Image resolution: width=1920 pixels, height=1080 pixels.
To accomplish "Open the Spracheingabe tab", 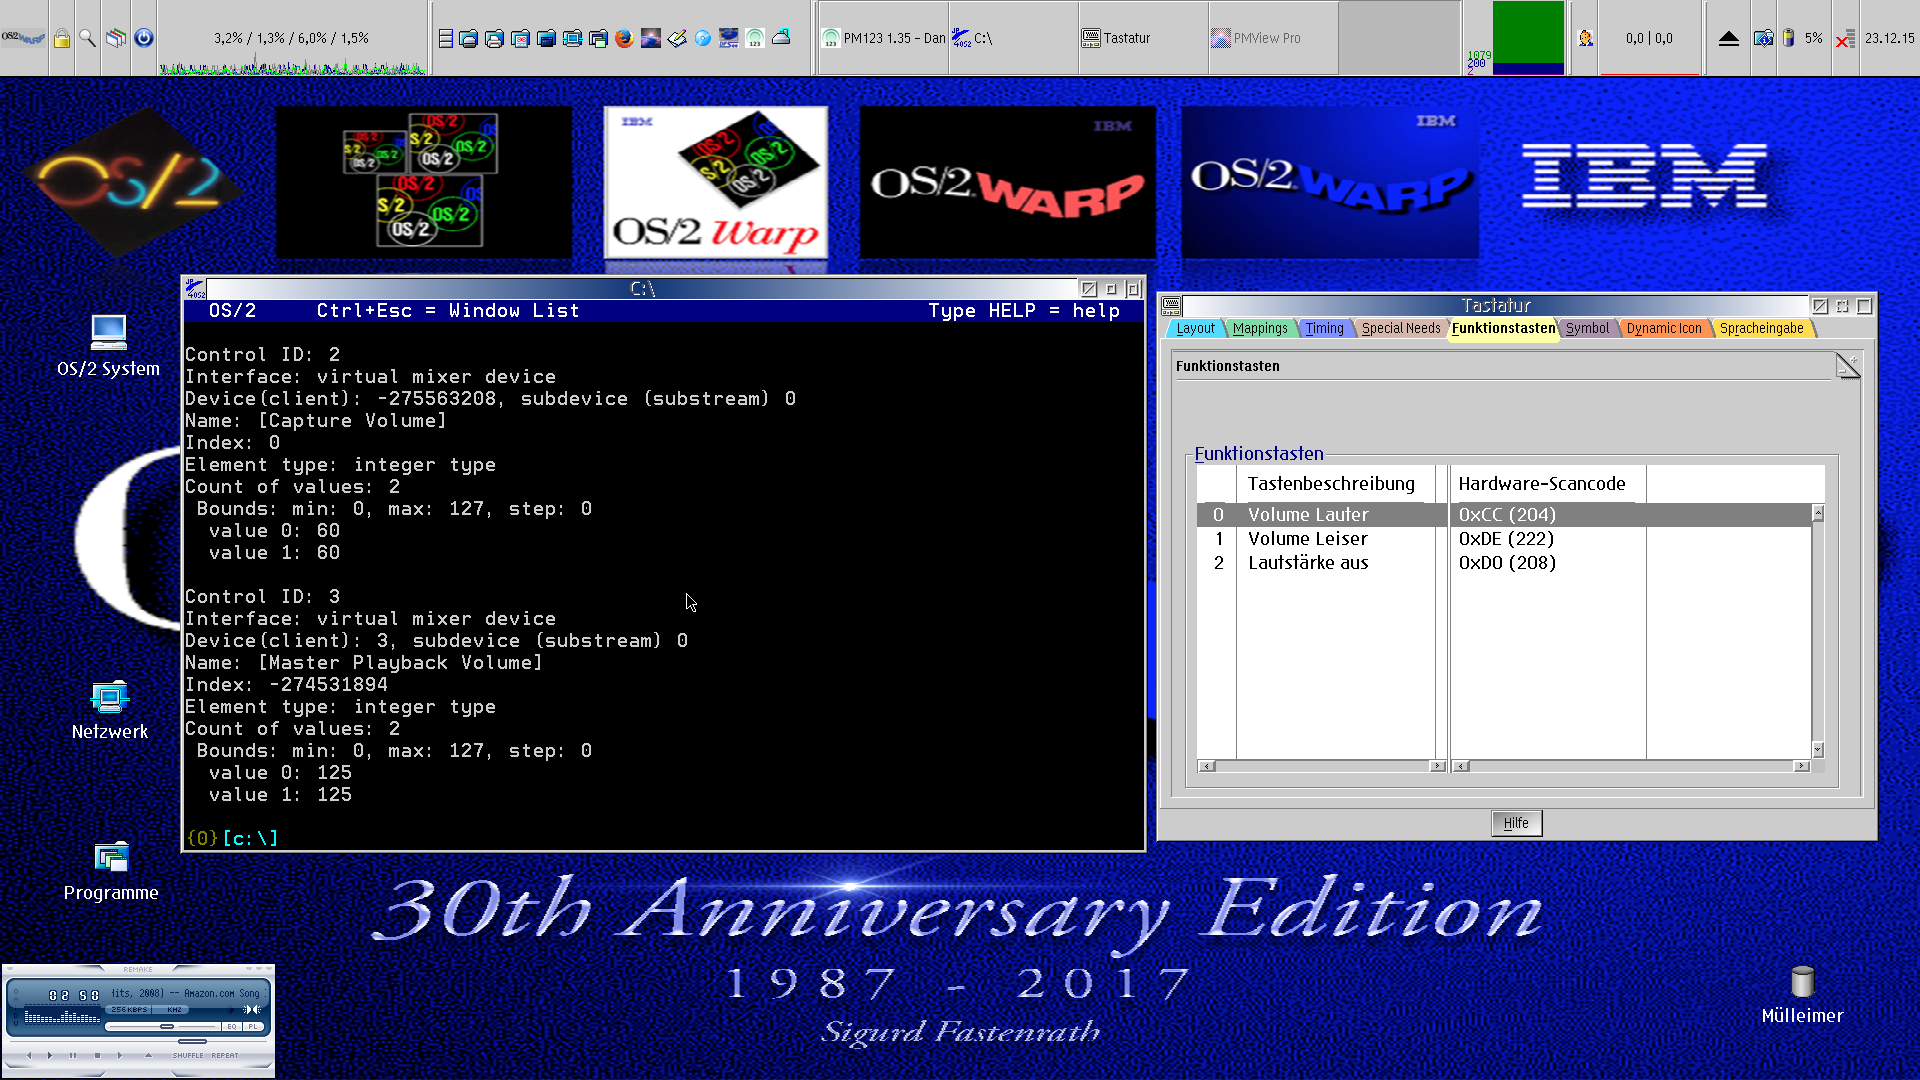I will (1761, 328).
